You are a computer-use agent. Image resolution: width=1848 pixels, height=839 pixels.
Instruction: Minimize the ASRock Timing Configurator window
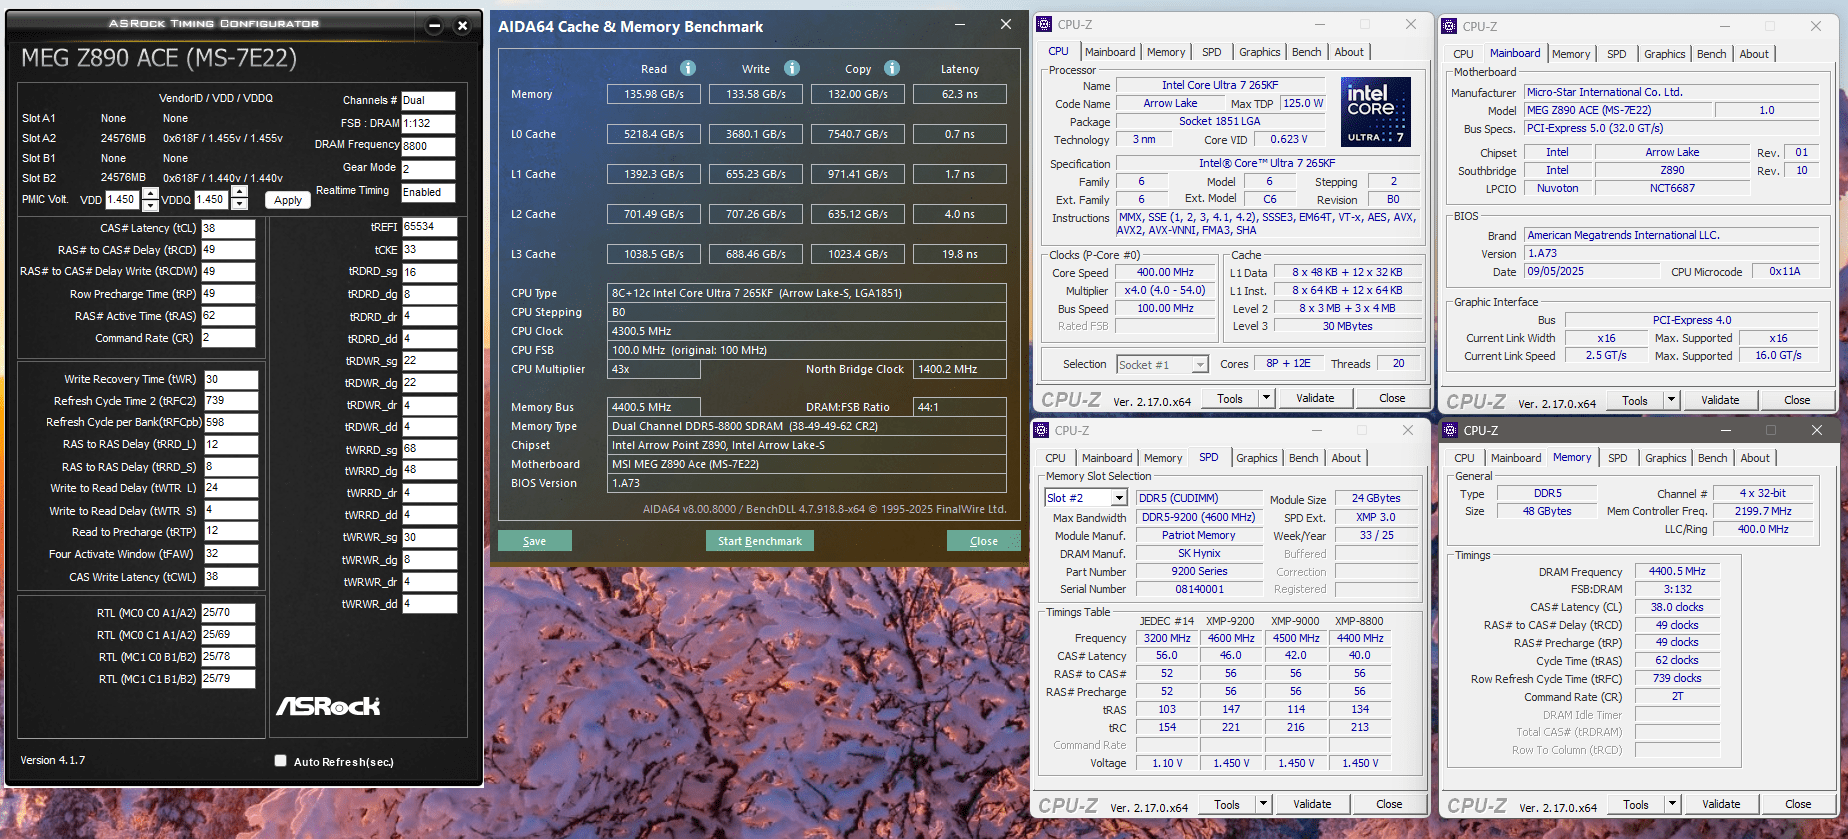434,26
